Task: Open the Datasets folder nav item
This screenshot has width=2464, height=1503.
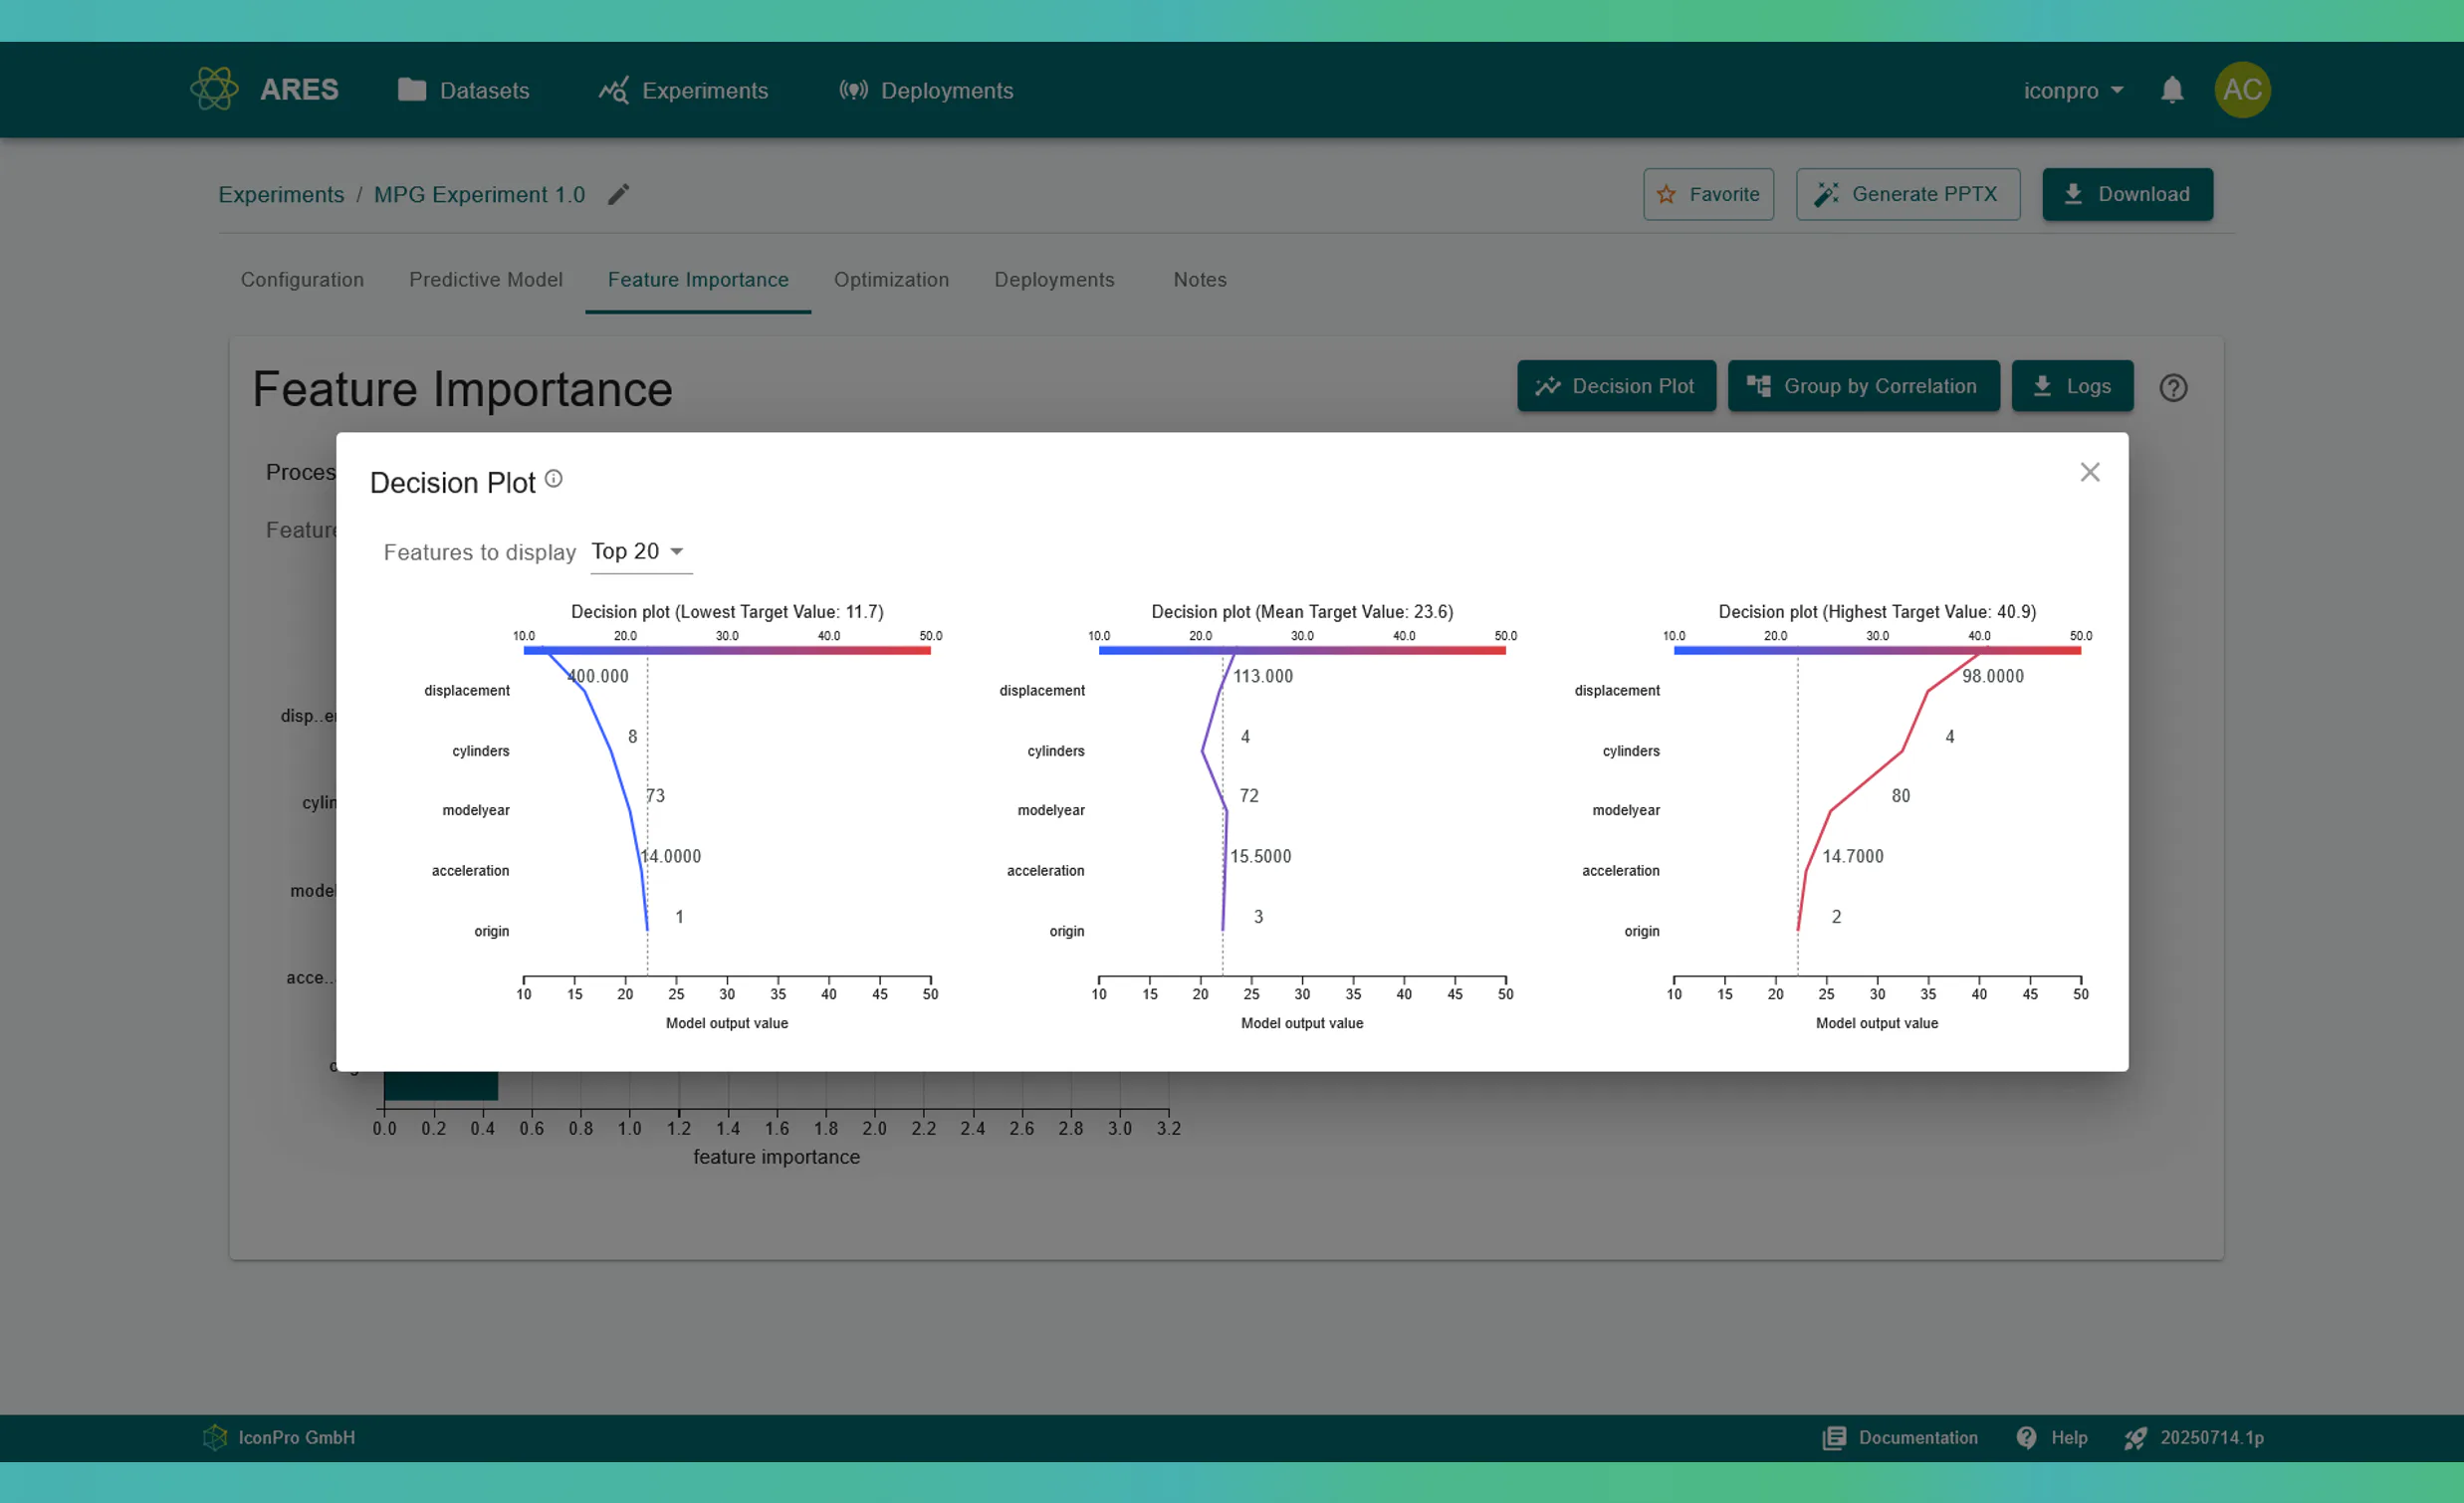Action: [x=463, y=90]
